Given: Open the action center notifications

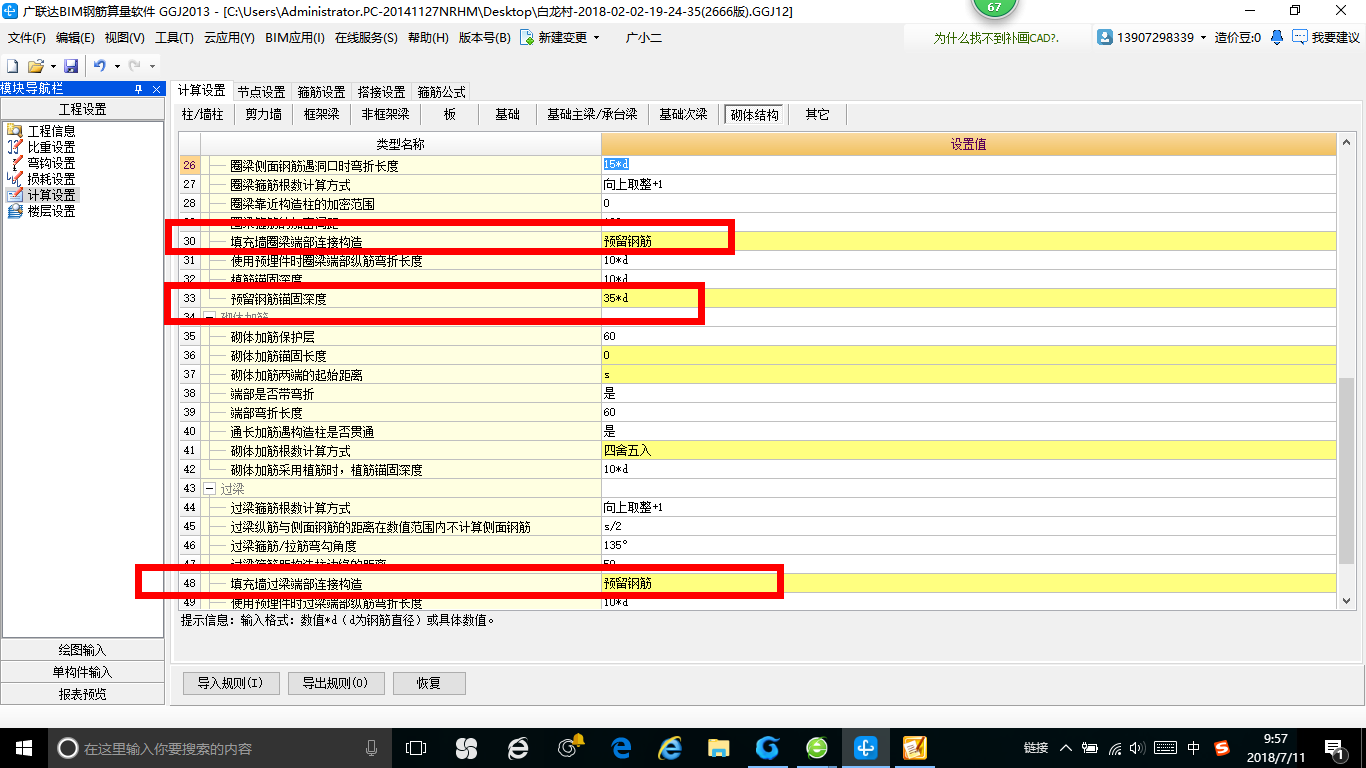Looking at the screenshot, I should 1335,747.
